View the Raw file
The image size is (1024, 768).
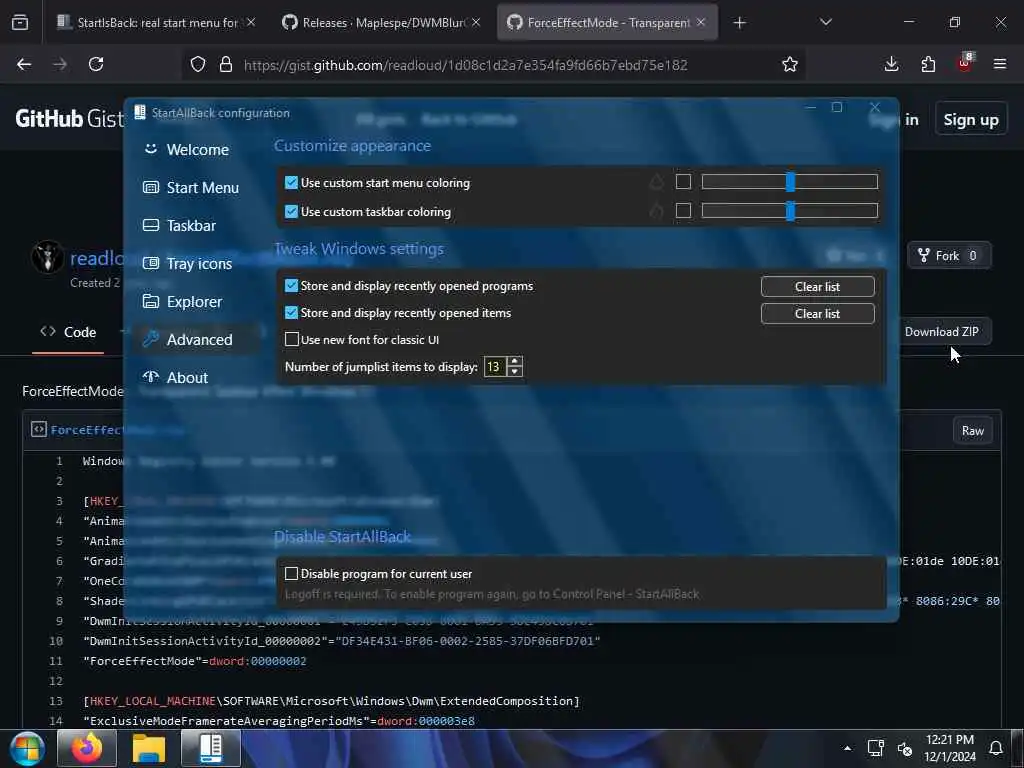pos(972,430)
